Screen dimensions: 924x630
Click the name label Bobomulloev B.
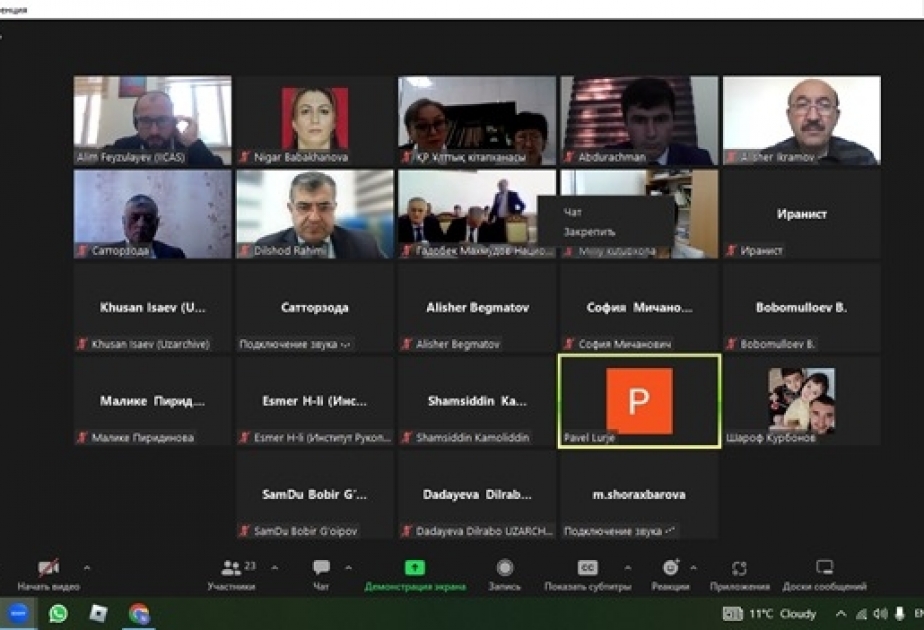pyautogui.click(x=778, y=344)
